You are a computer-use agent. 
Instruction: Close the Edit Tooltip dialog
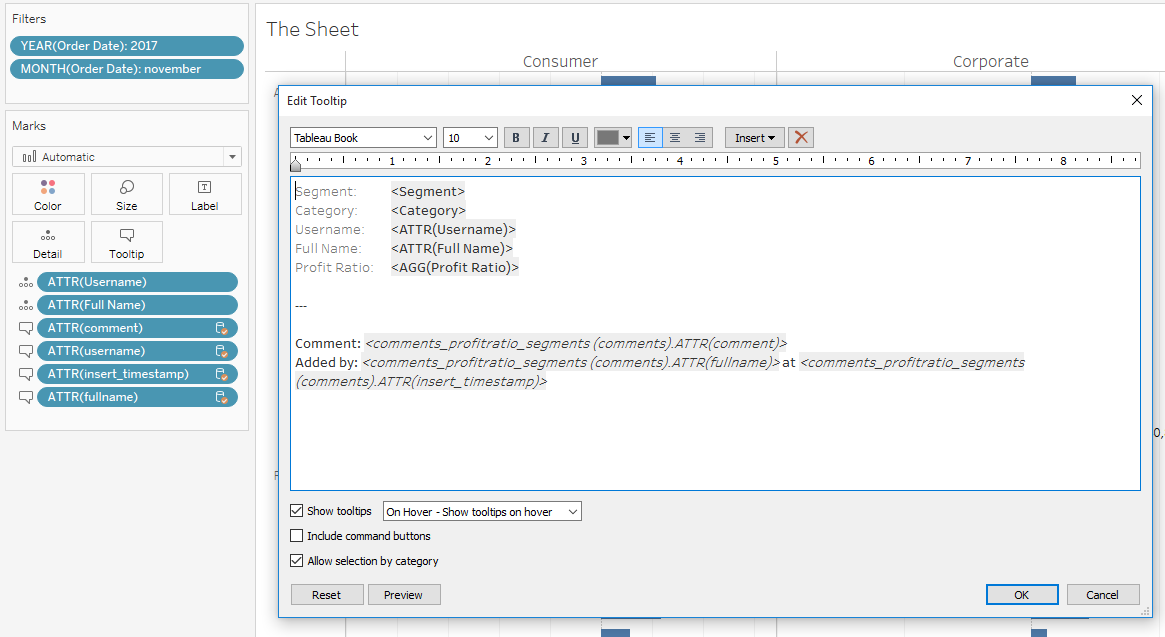coord(1136,100)
